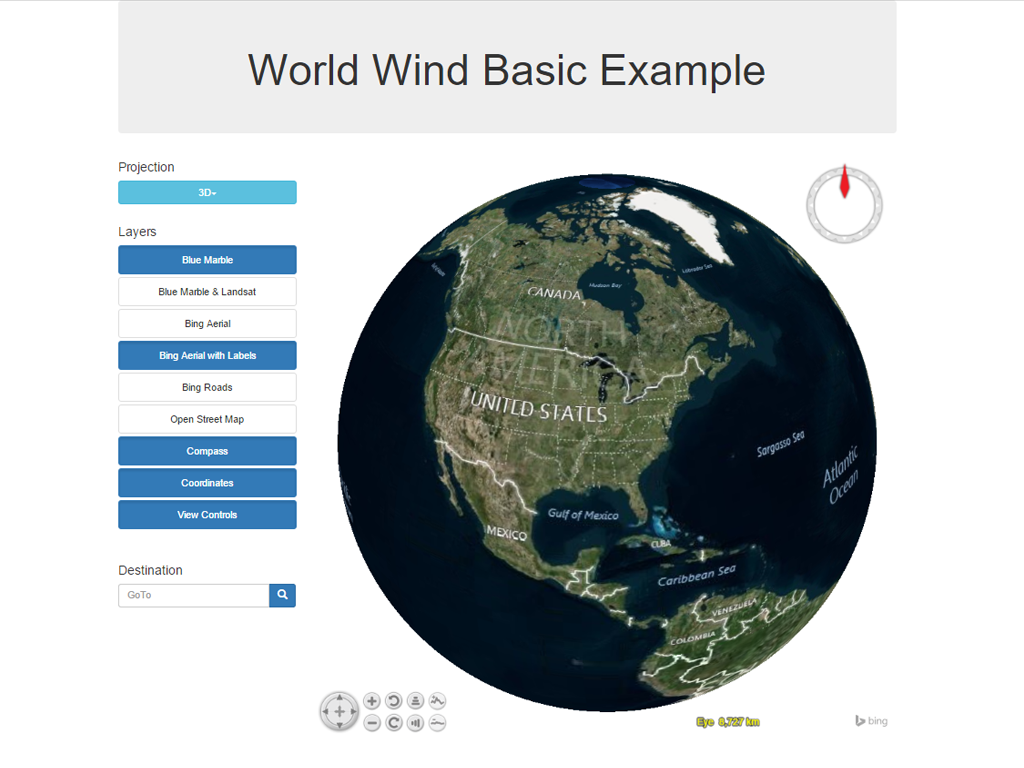
Task: Tilt view up with the stacked-bars control
Action: tap(415, 701)
